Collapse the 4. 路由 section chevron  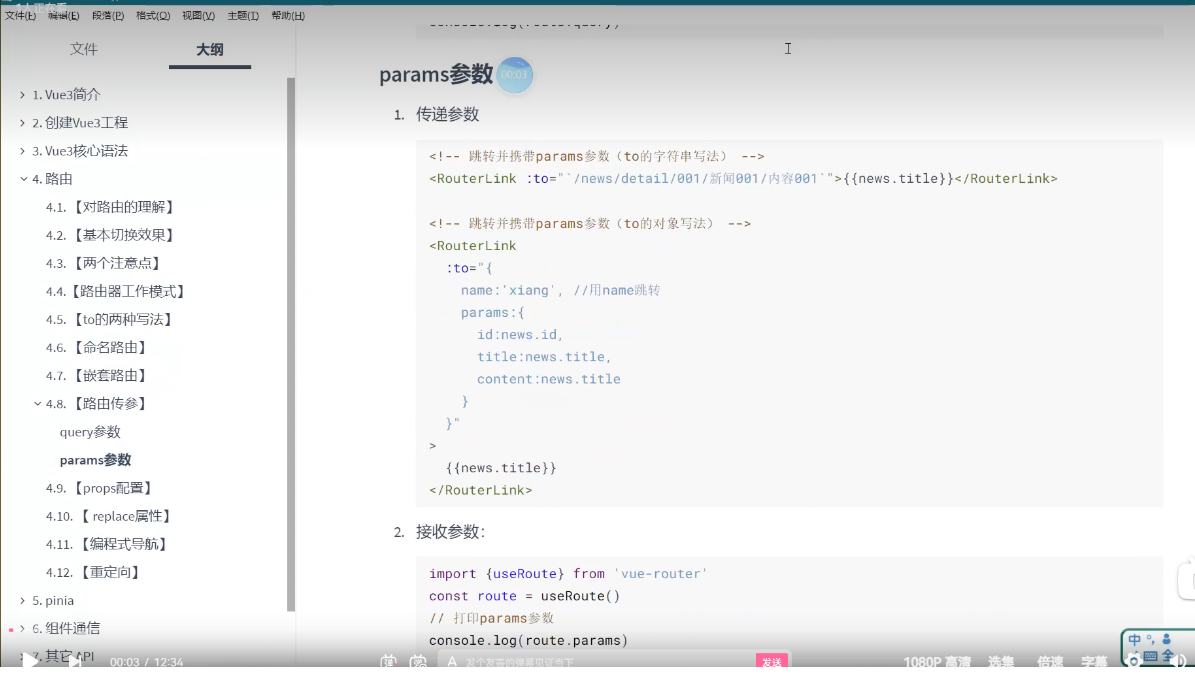[24, 179]
